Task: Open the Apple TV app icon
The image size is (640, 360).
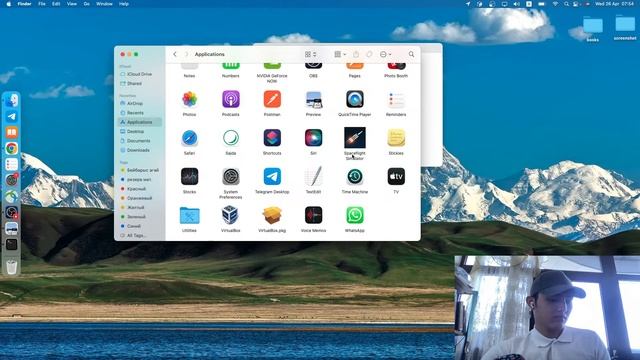Action: coord(396,177)
